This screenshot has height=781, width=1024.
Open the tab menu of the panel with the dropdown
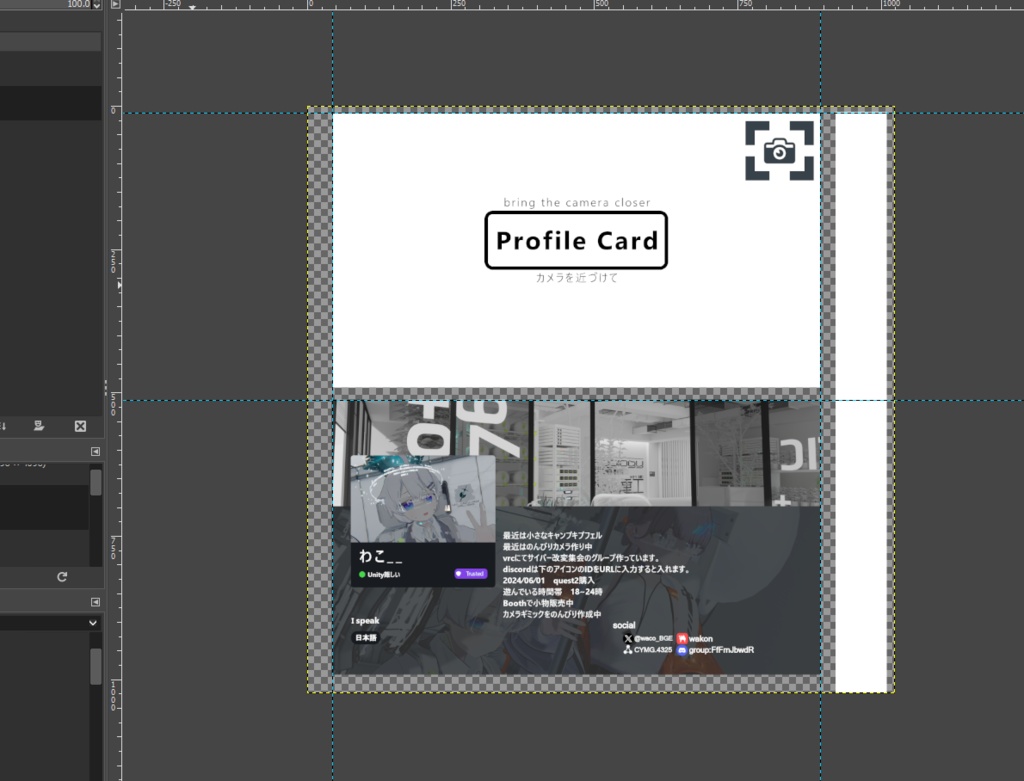coord(95,601)
